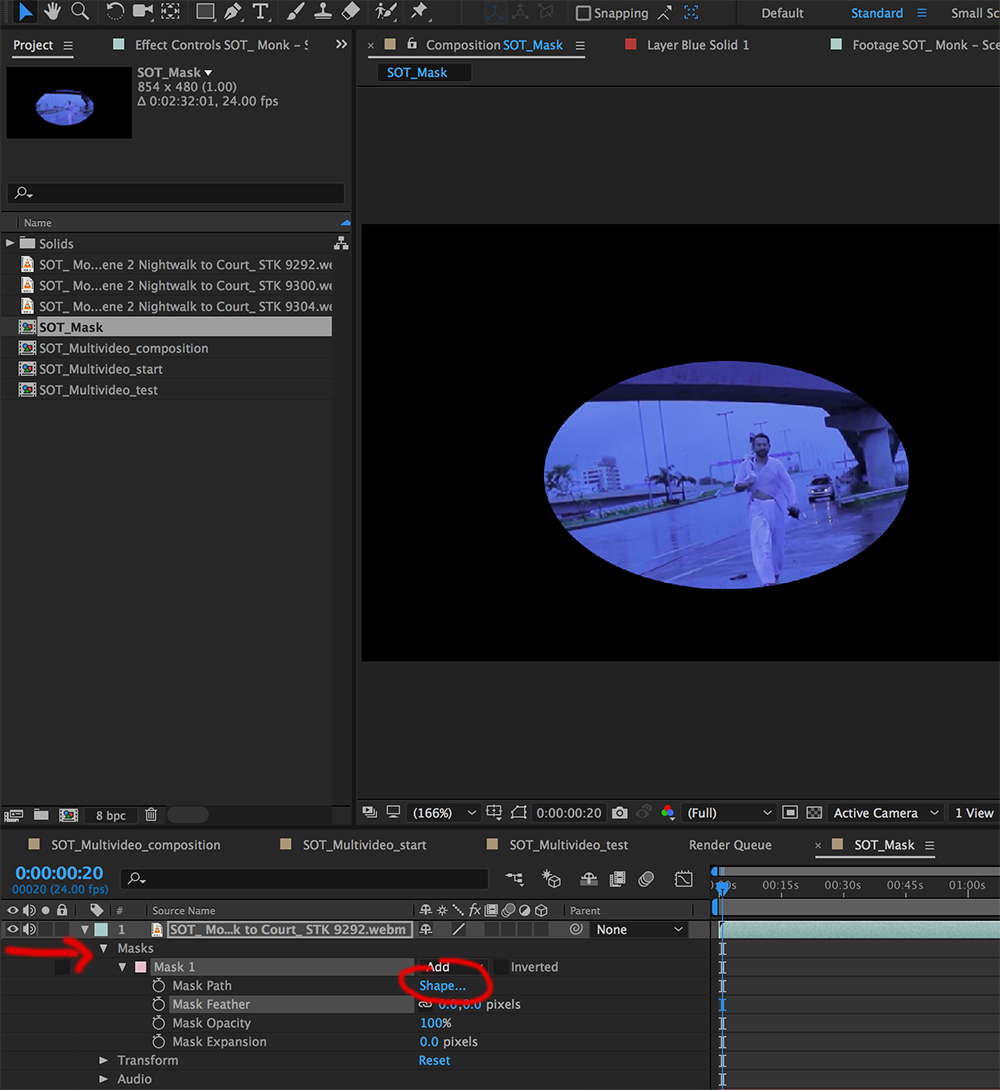The width and height of the screenshot is (1000, 1090).
Task: Expand the Transform property group
Action: 103,1060
